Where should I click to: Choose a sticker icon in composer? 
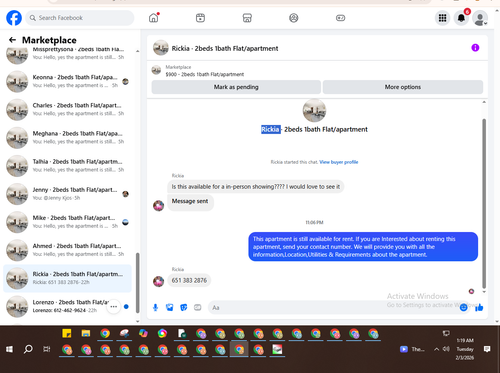pos(184,307)
